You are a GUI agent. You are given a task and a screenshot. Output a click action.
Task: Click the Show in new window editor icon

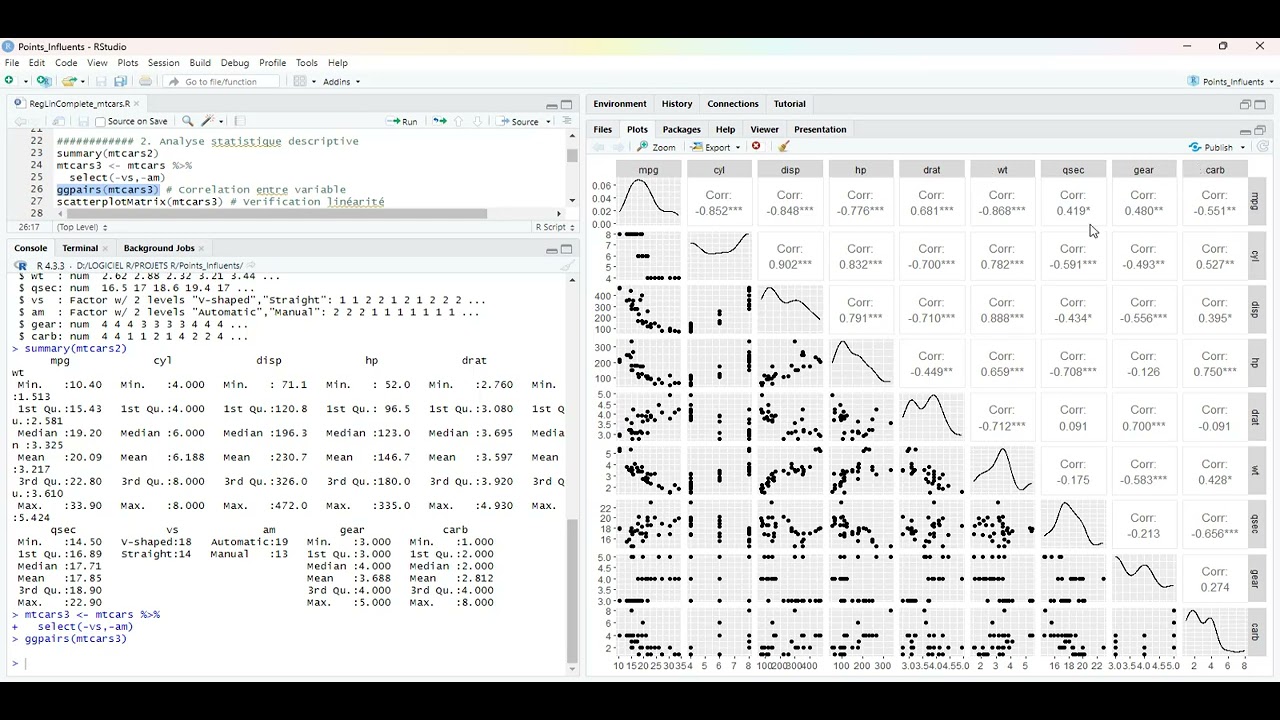pos(59,121)
